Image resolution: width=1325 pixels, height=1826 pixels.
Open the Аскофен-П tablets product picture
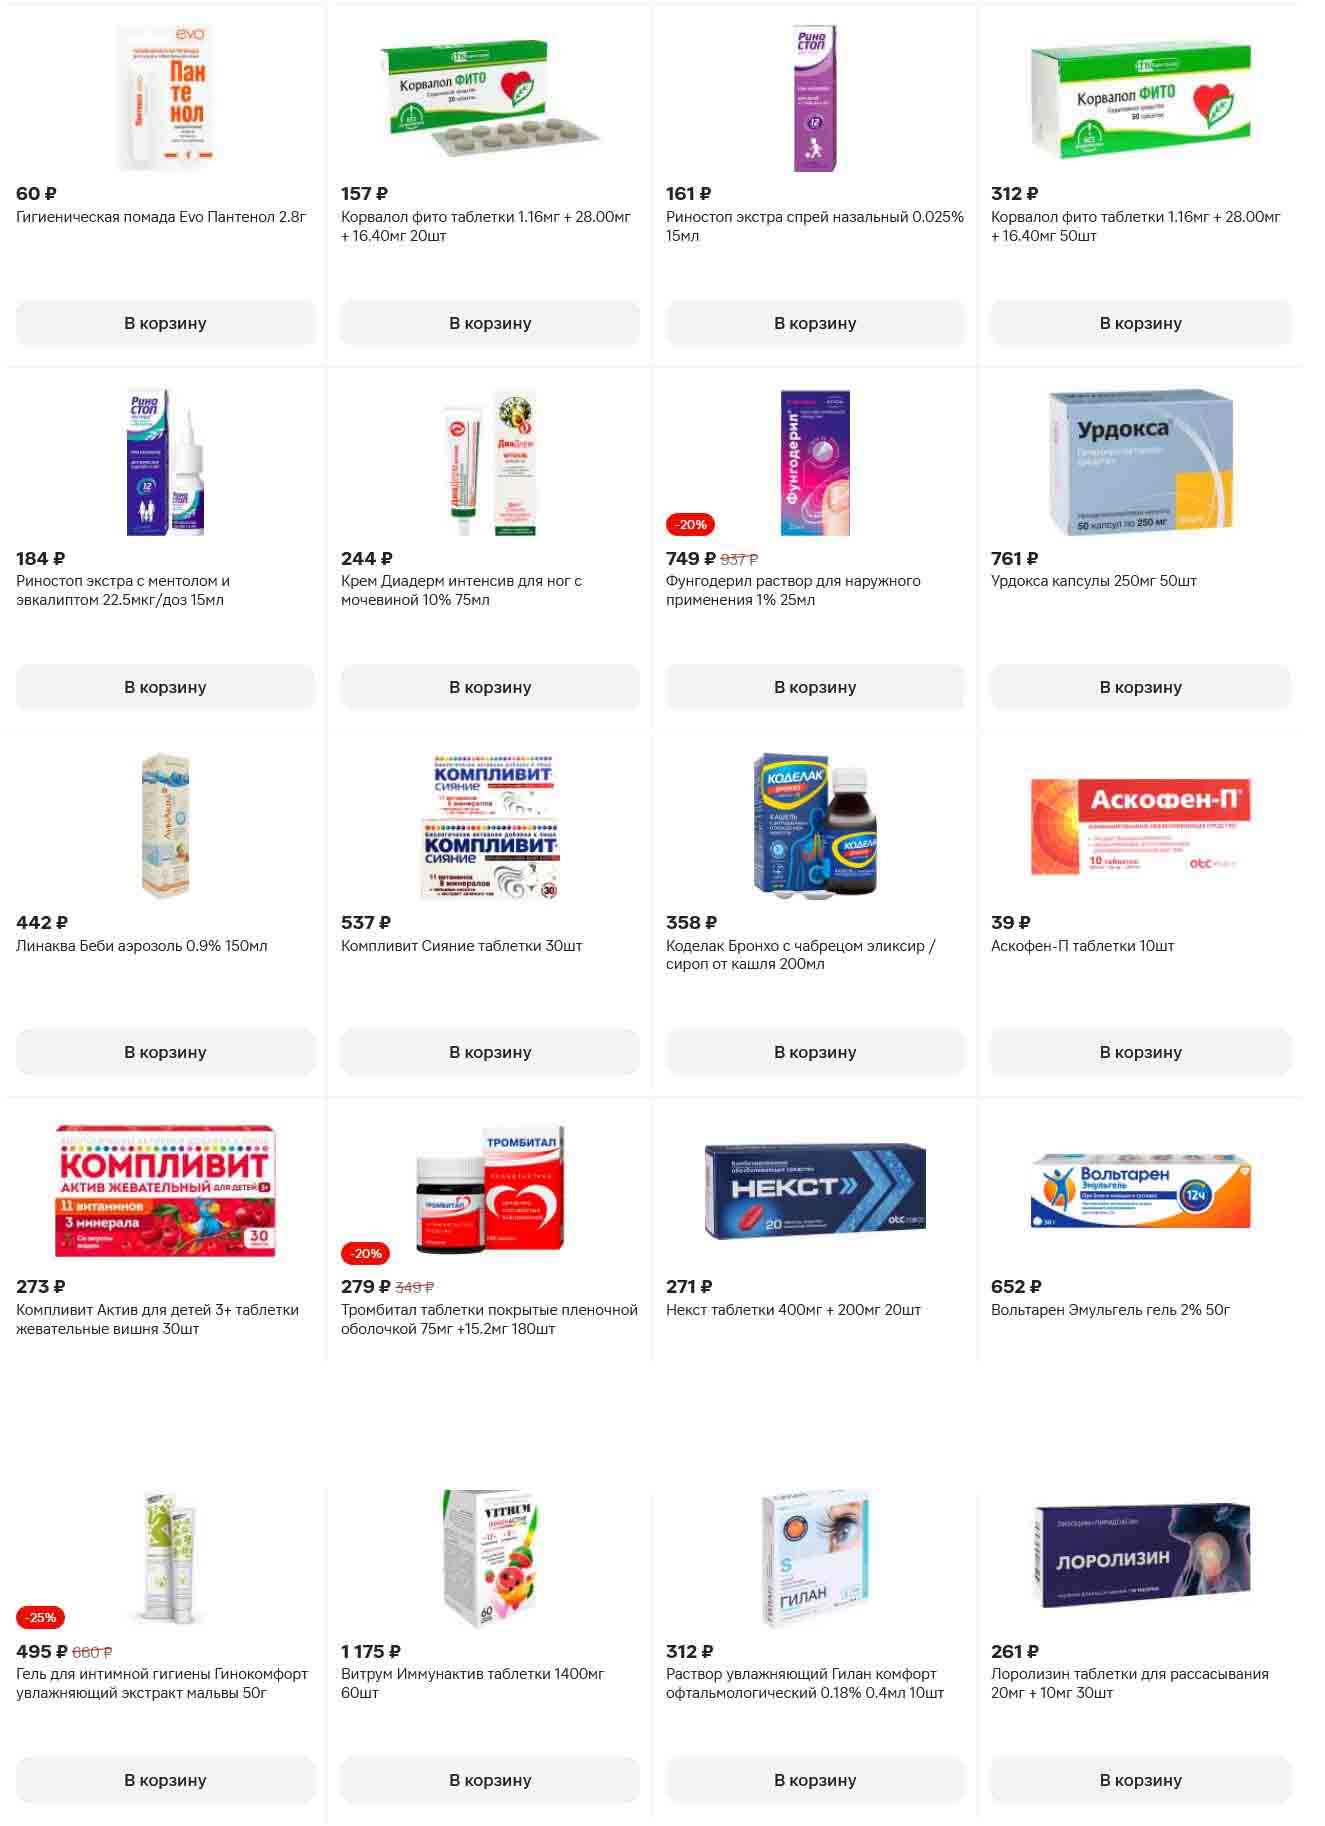coord(1141,826)
